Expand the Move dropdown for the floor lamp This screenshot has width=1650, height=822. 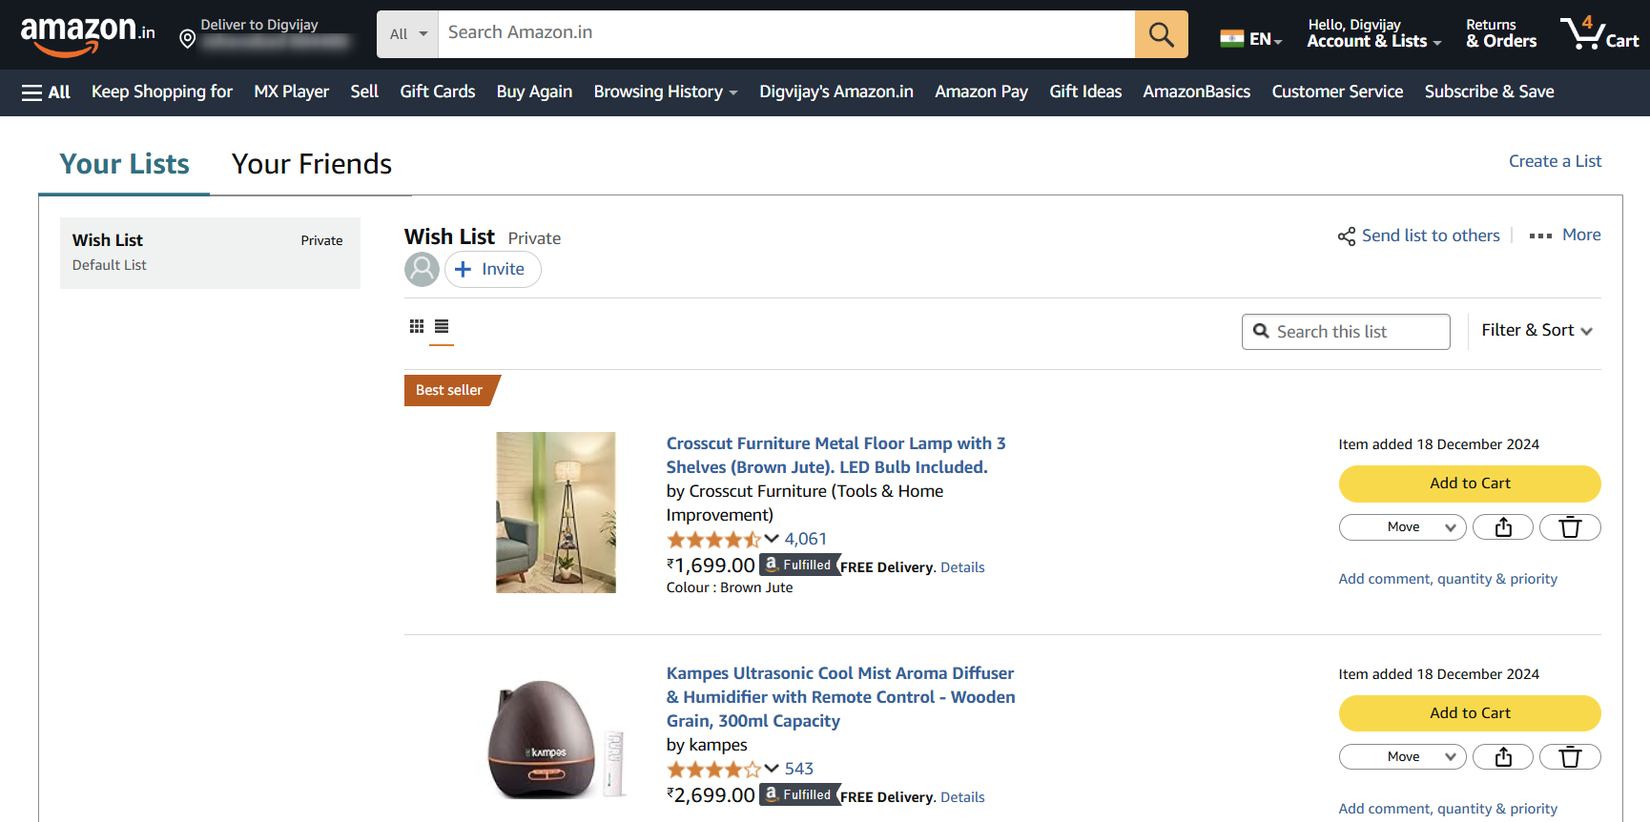[1402, 527]
